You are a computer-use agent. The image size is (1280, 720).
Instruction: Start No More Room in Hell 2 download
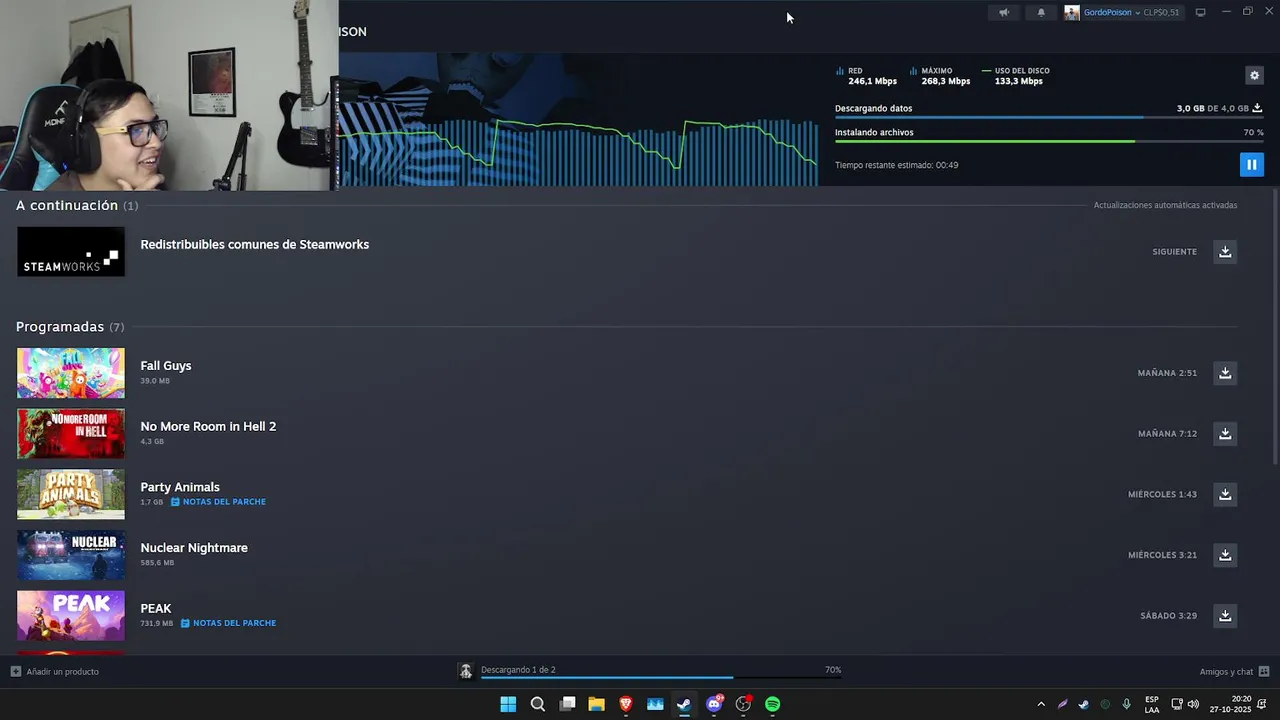(1225, 433)
